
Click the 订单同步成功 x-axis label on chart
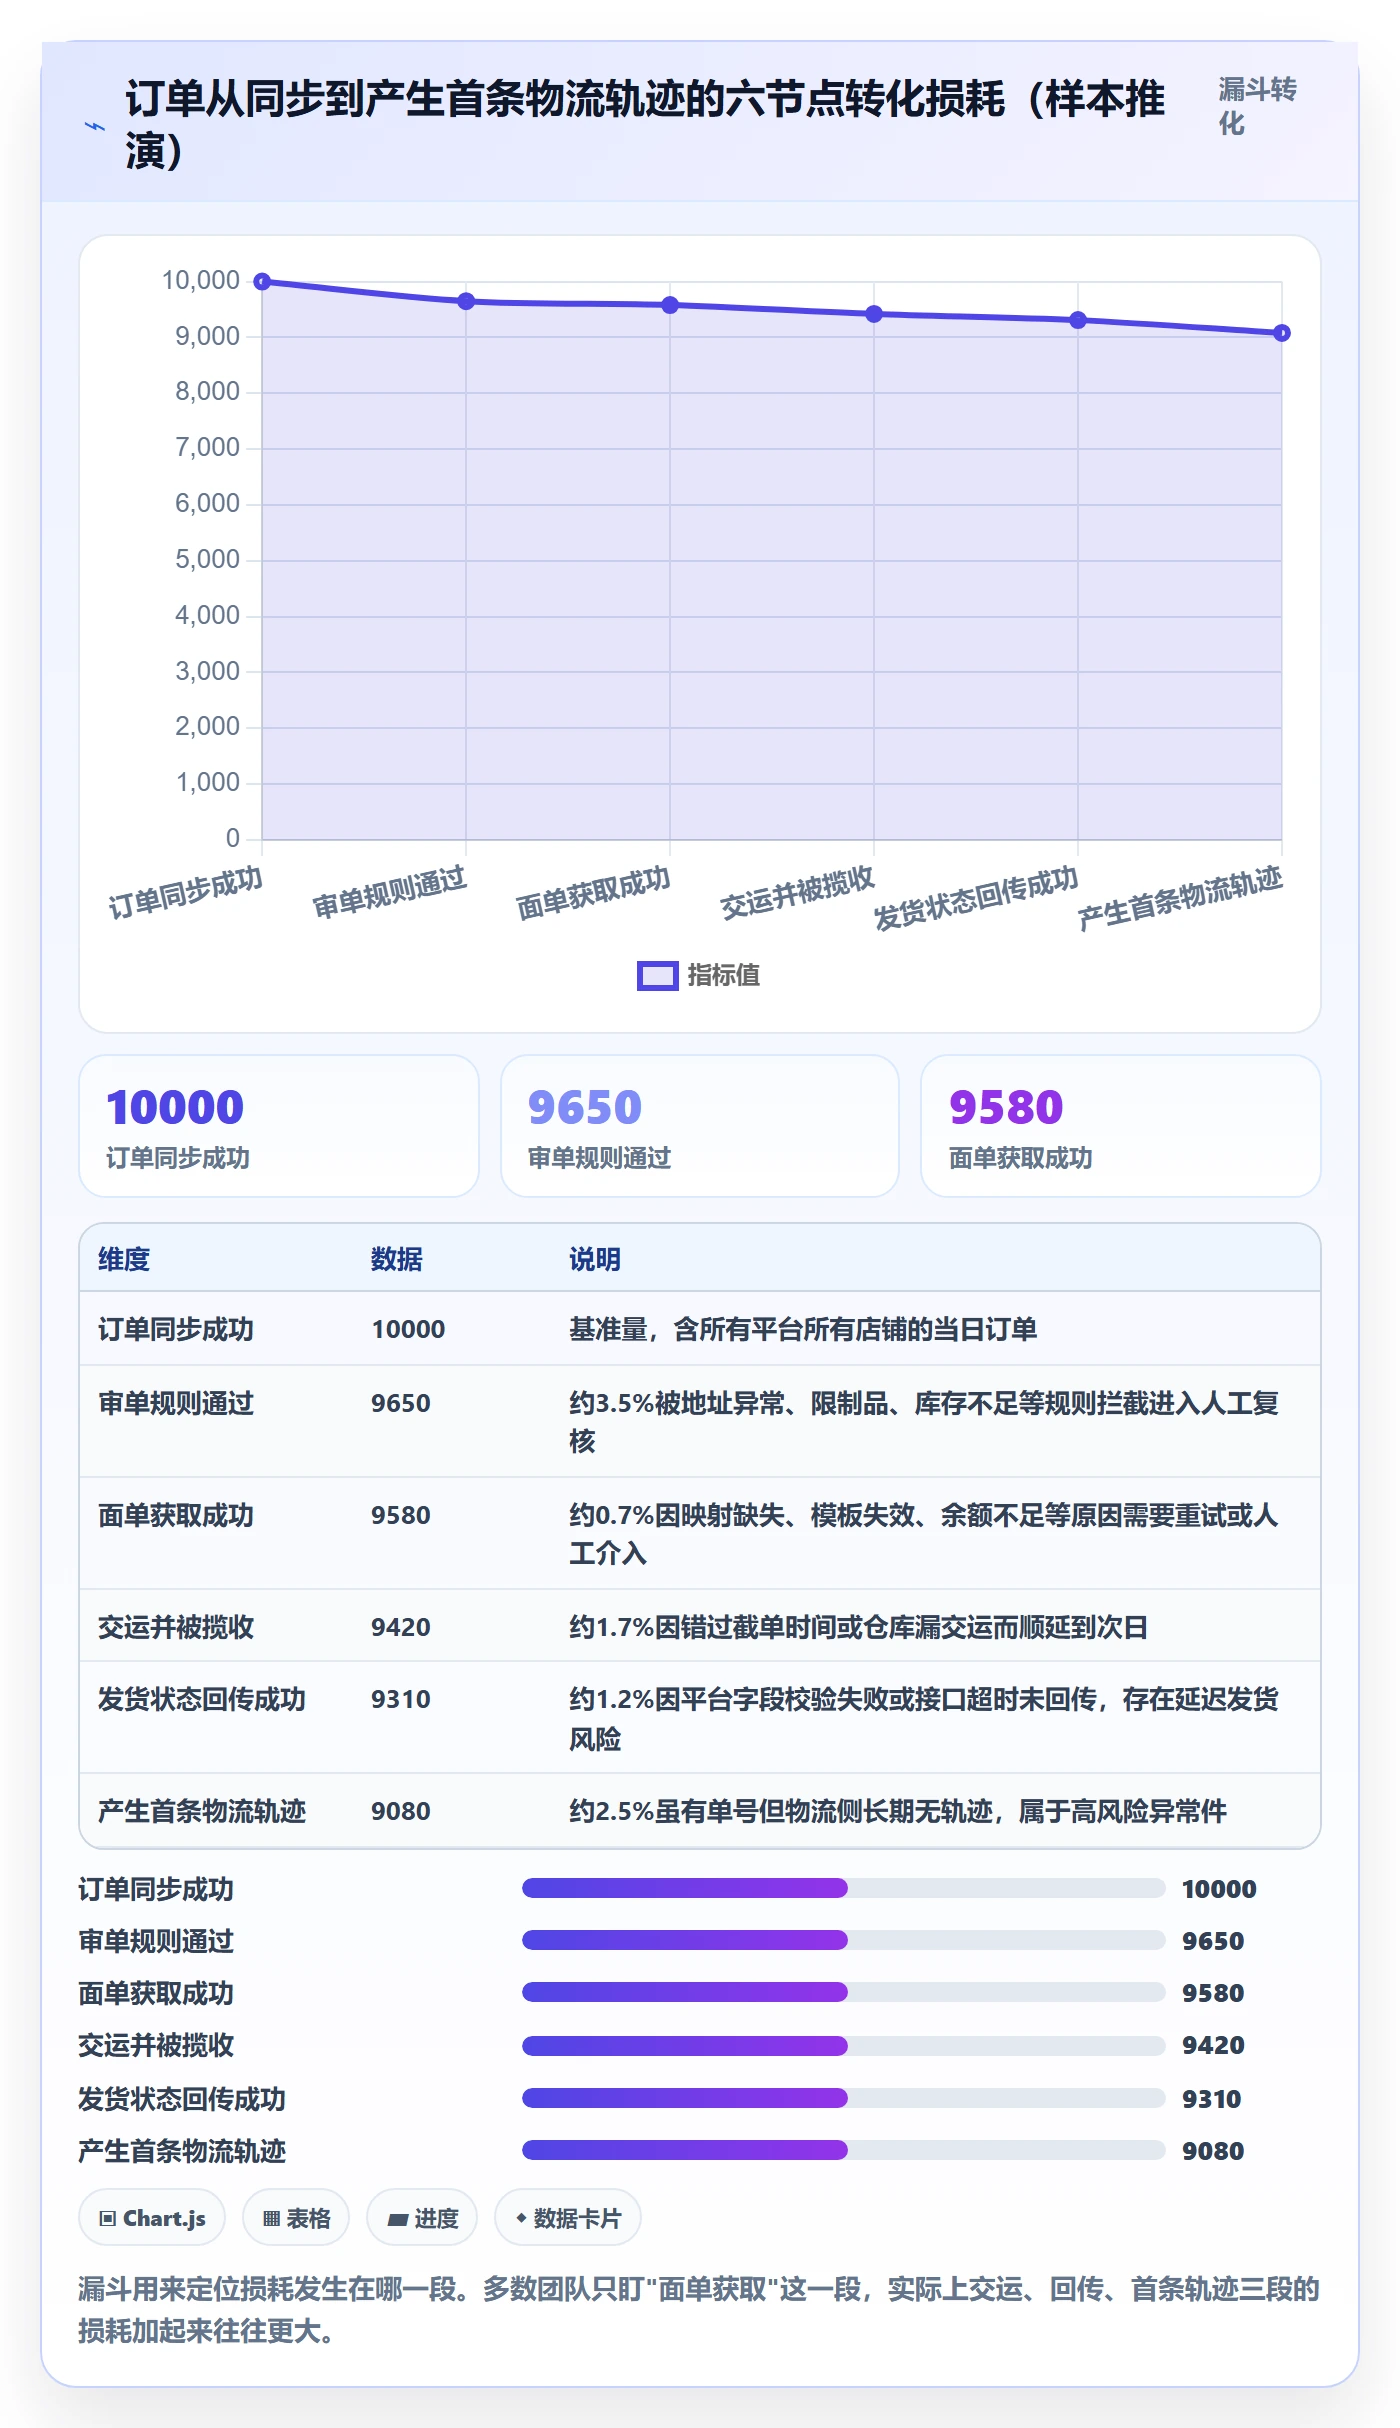coord(186,892)
